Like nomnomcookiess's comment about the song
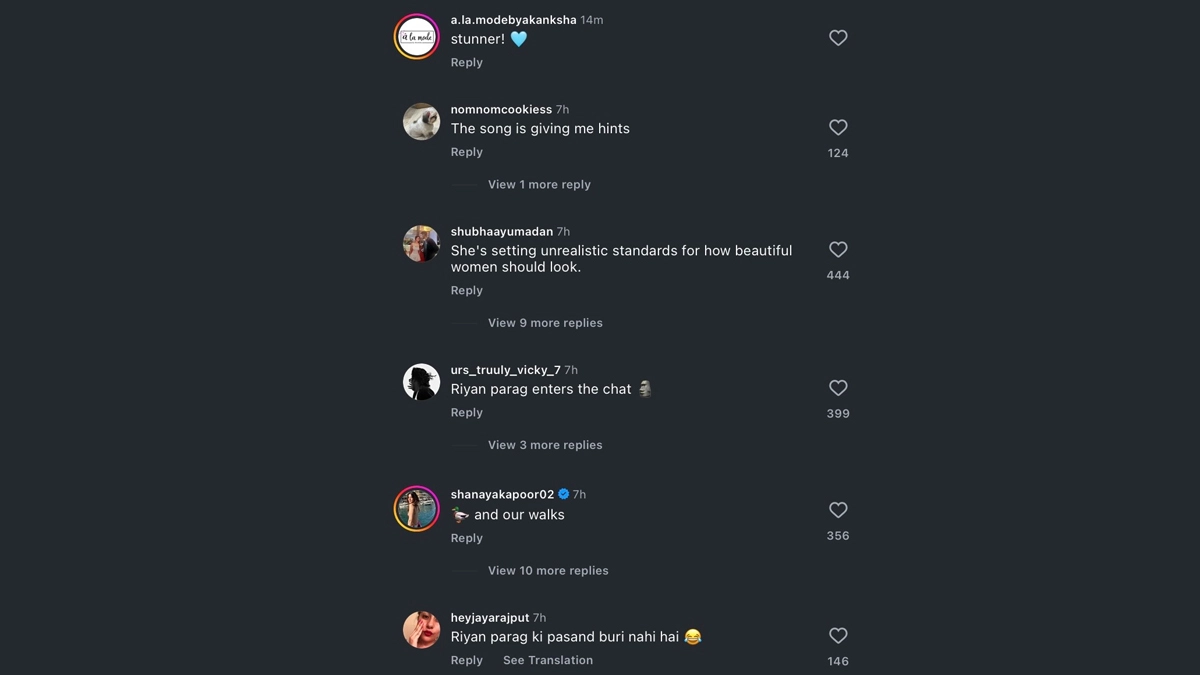This screenshot has width=1200, height=675. coord(838,128)
